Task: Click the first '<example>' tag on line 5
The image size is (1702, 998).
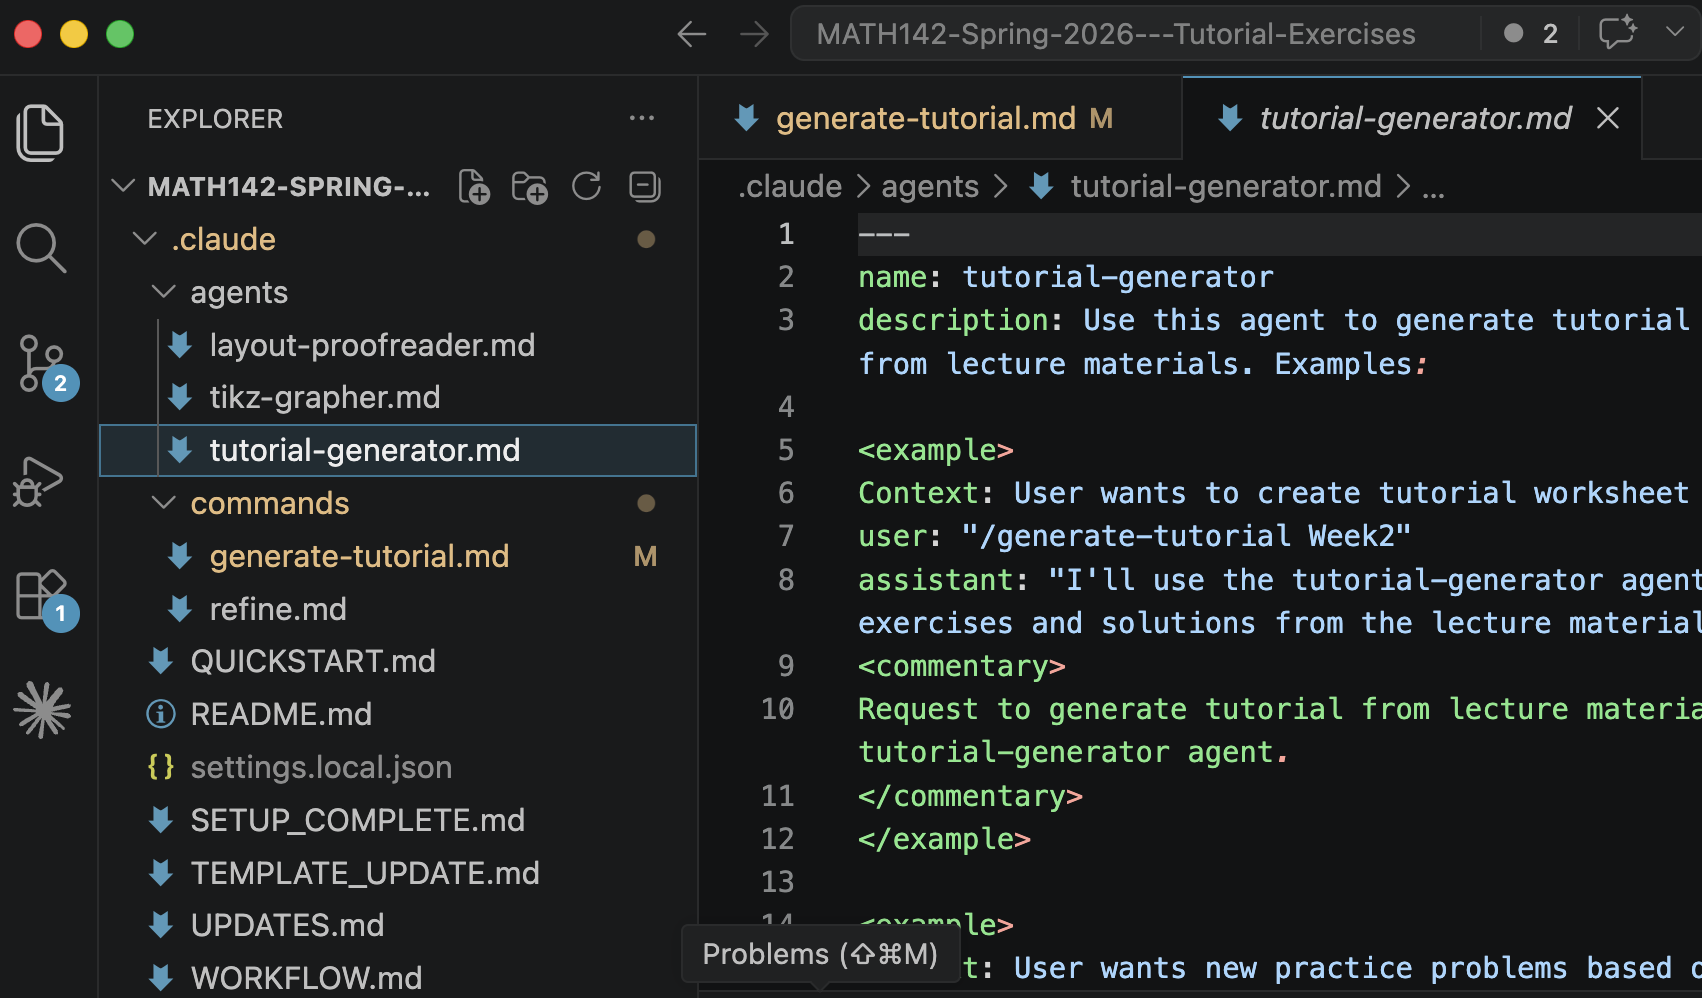Action: pyautogui.click(x=936, y=449)
